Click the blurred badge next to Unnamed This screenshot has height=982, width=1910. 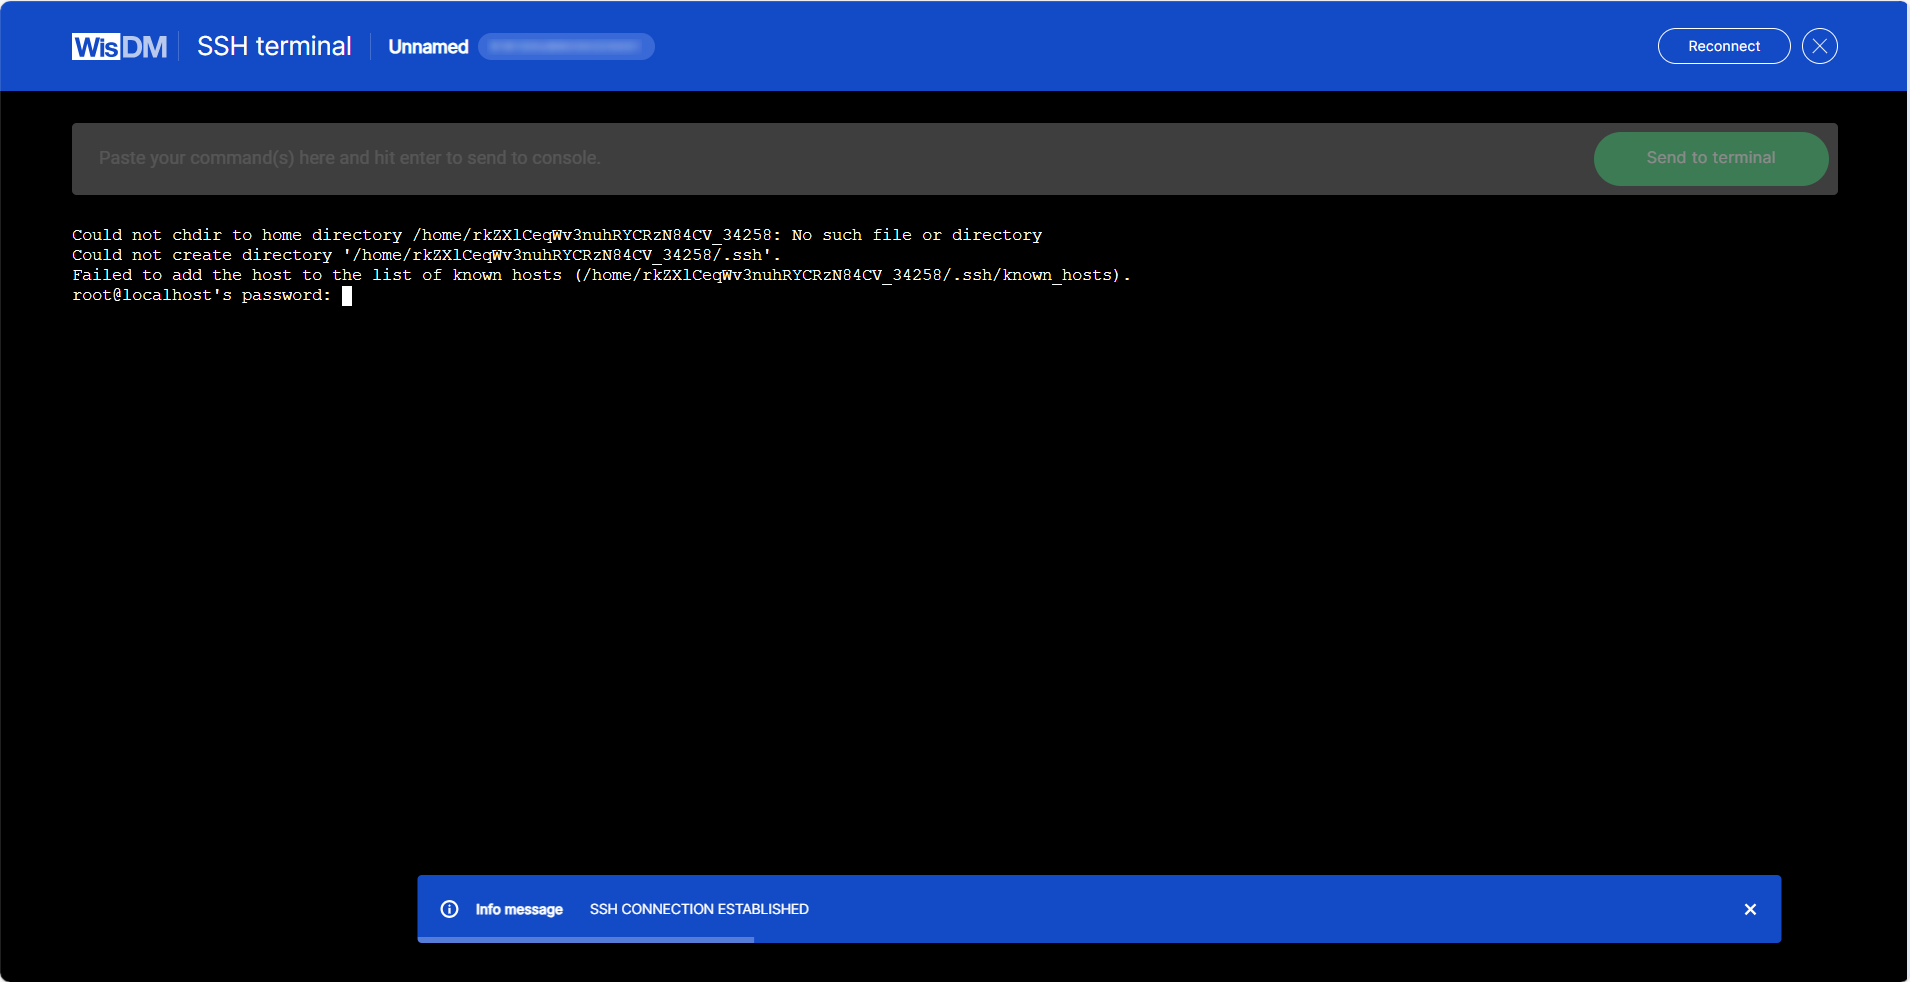[565, 46]
